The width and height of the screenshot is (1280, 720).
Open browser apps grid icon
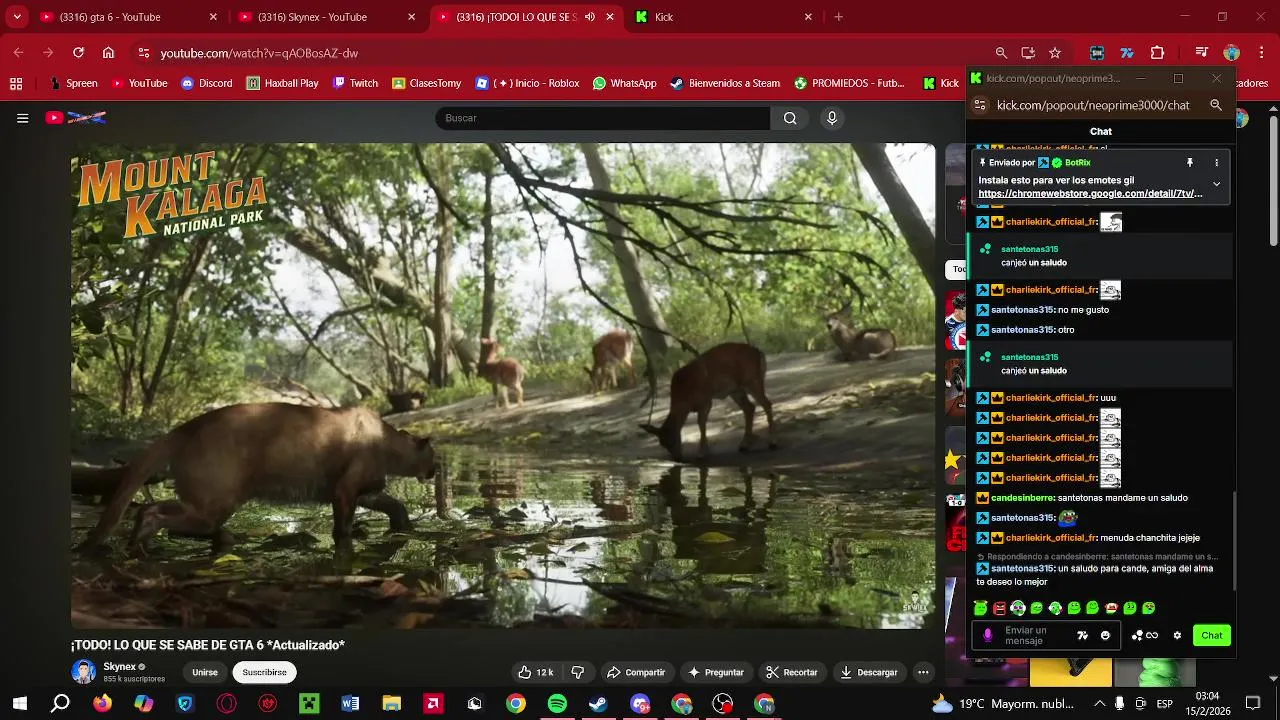tap(15, 83)
